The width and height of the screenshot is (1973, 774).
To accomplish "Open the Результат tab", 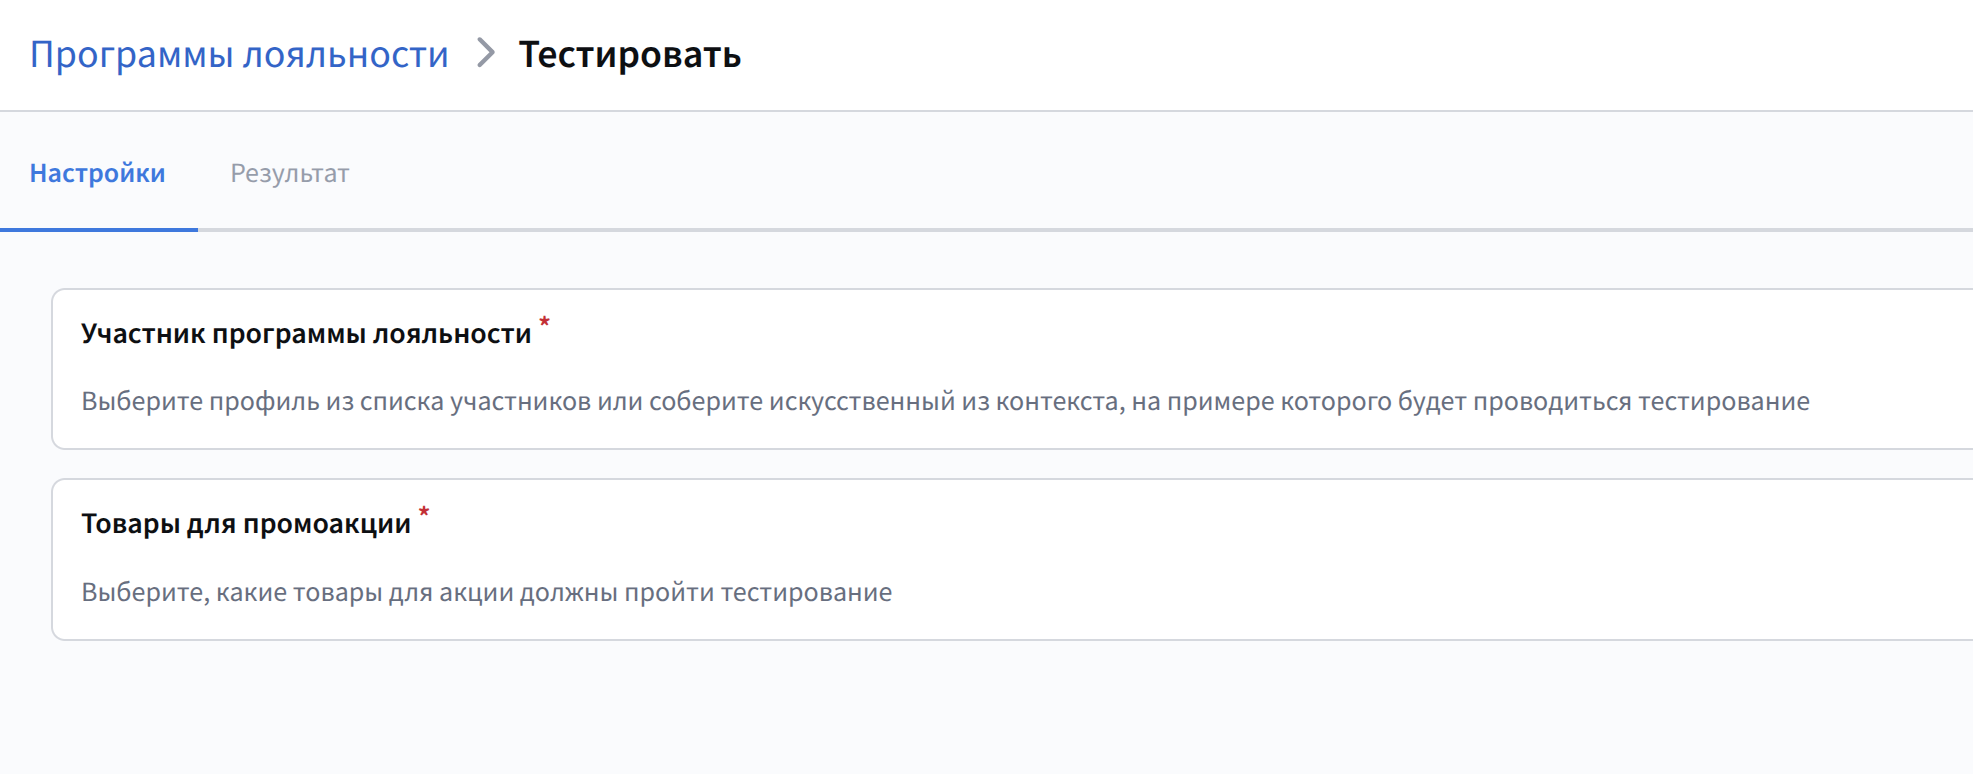I will tap(290, 173).
